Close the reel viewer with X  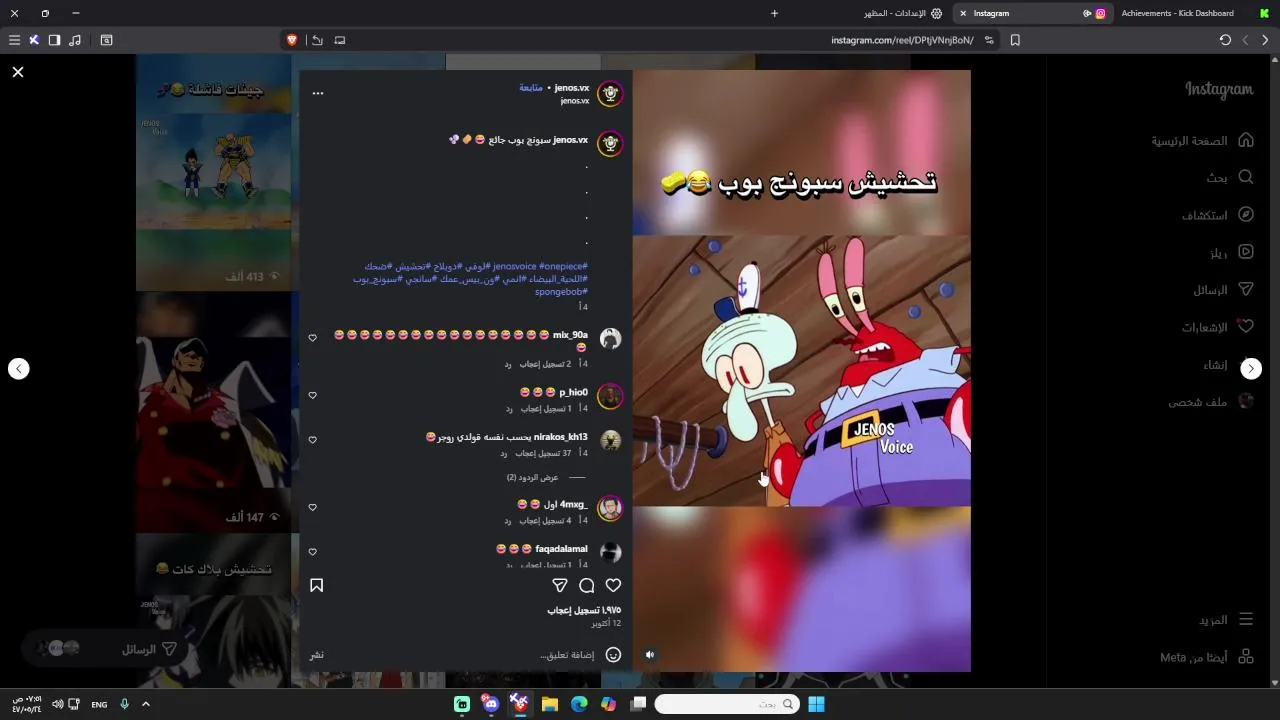point(18,72)
